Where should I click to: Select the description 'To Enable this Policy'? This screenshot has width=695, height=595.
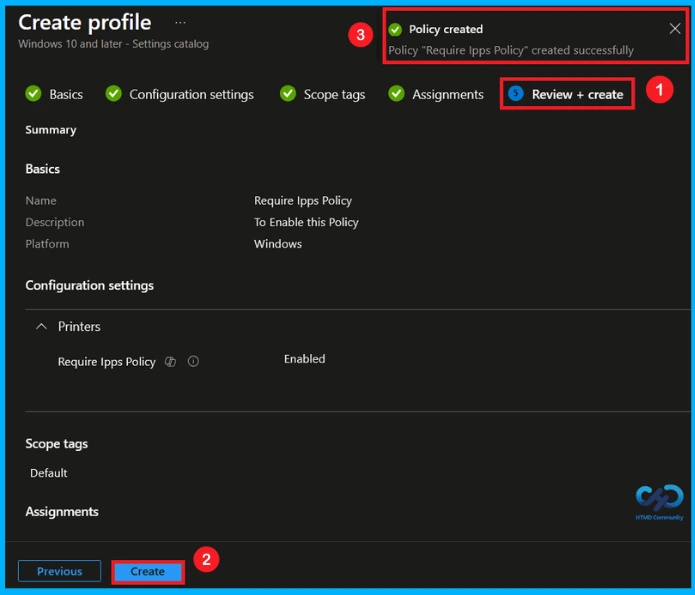pyautogui.click(x=306, y=222)
